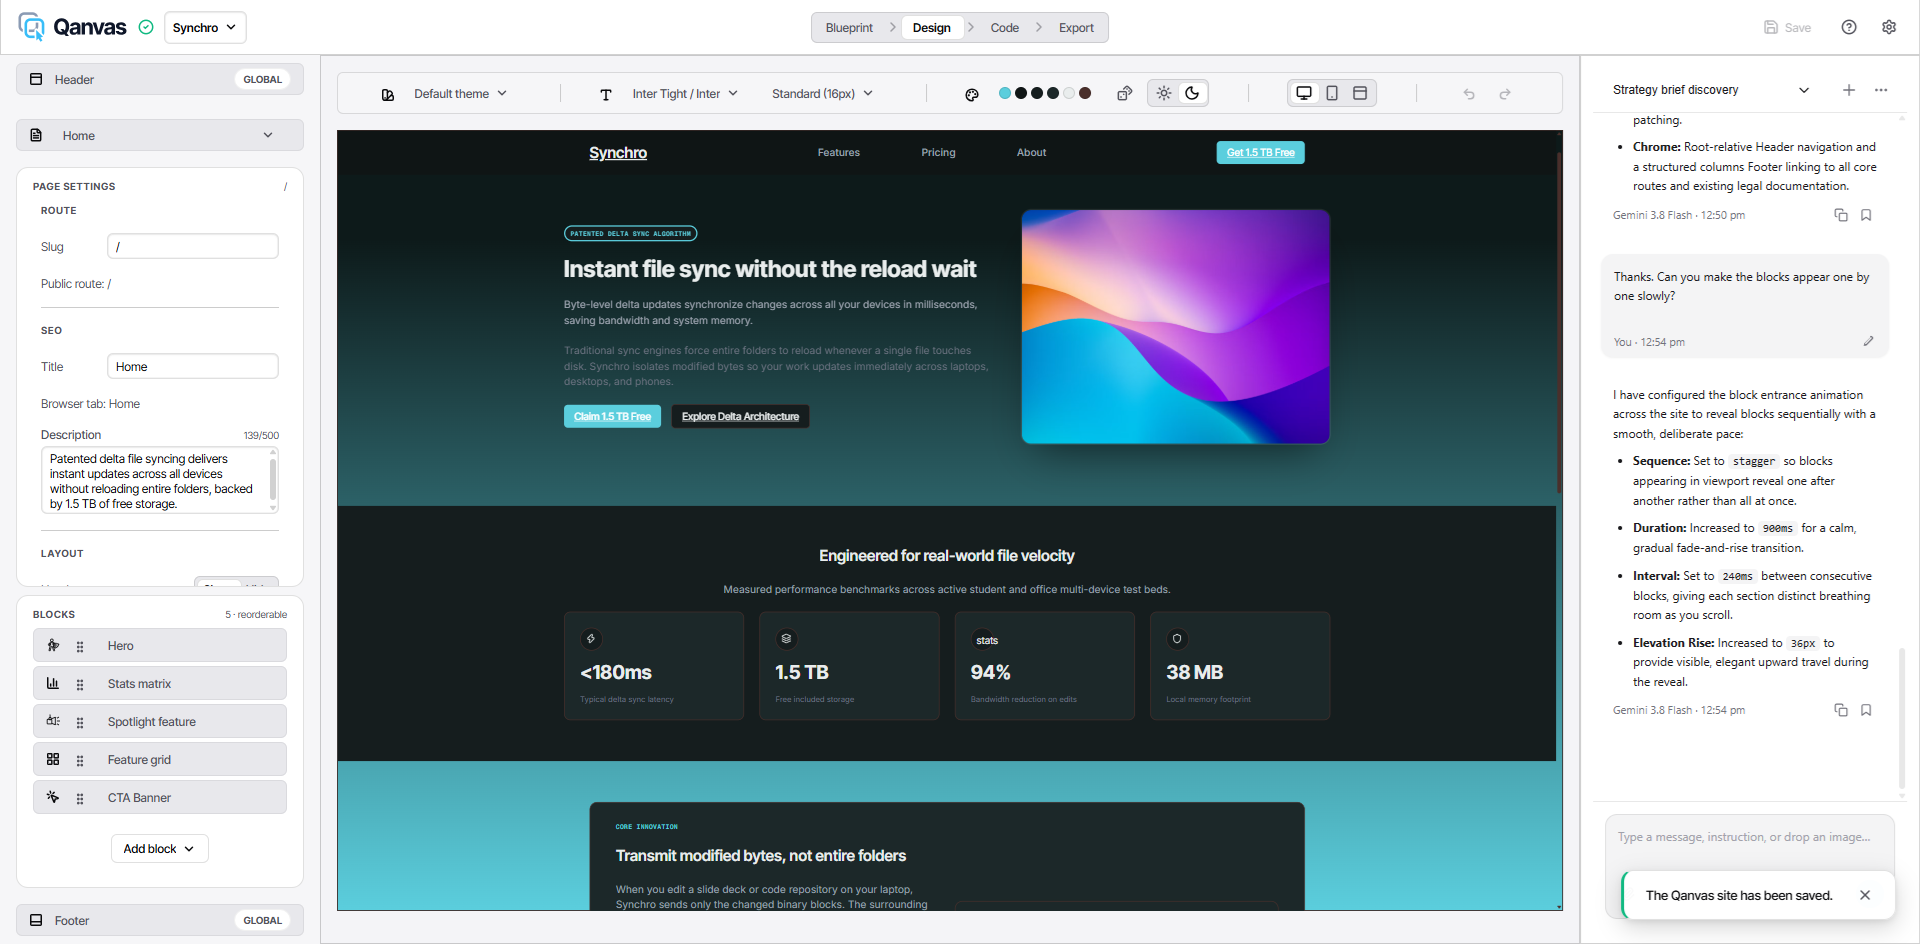Select desktop viewport preview
The height and width of the screenshot is (944, 1920).
coord(1304,93)
